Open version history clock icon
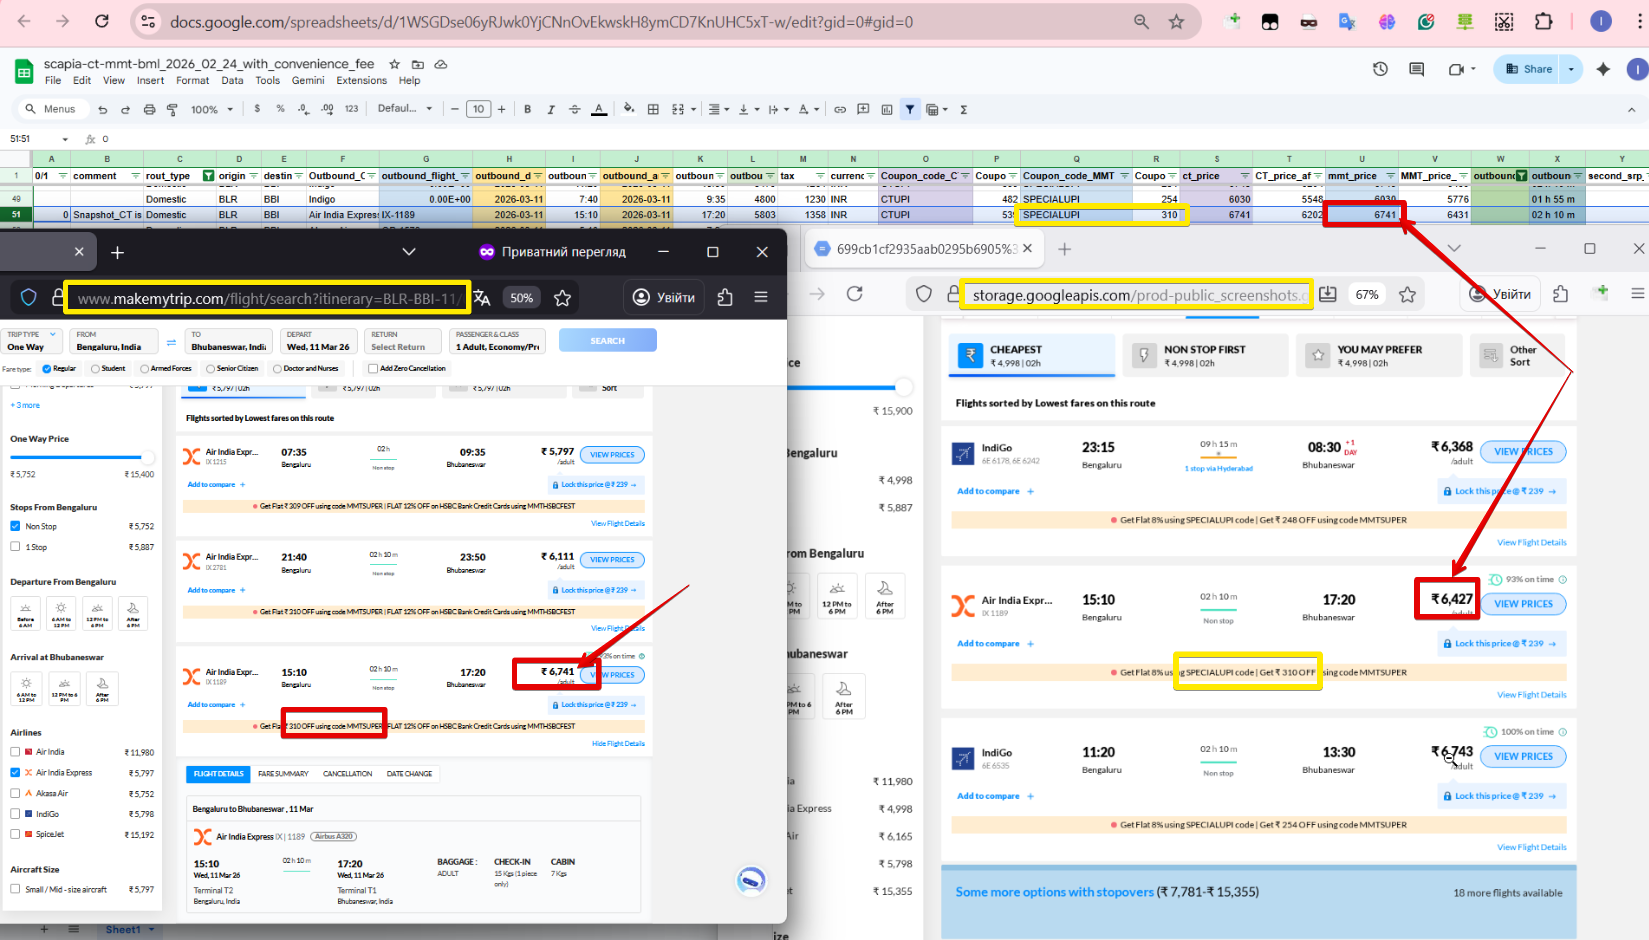The width and height of the screenshot is (1649, 940). 1380,69
